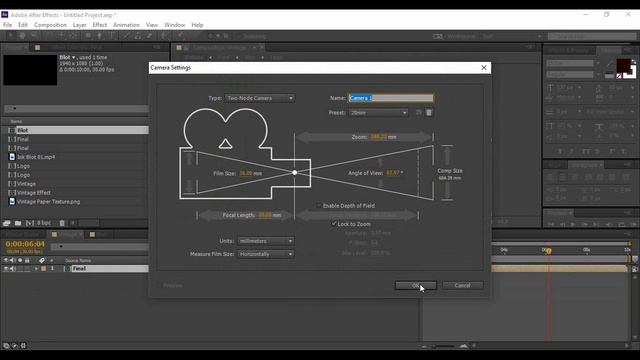Image resolution: width=640 pixels, height=360 pixels.
Task: Open the Effect menu
Action: (x=100, y=25)
